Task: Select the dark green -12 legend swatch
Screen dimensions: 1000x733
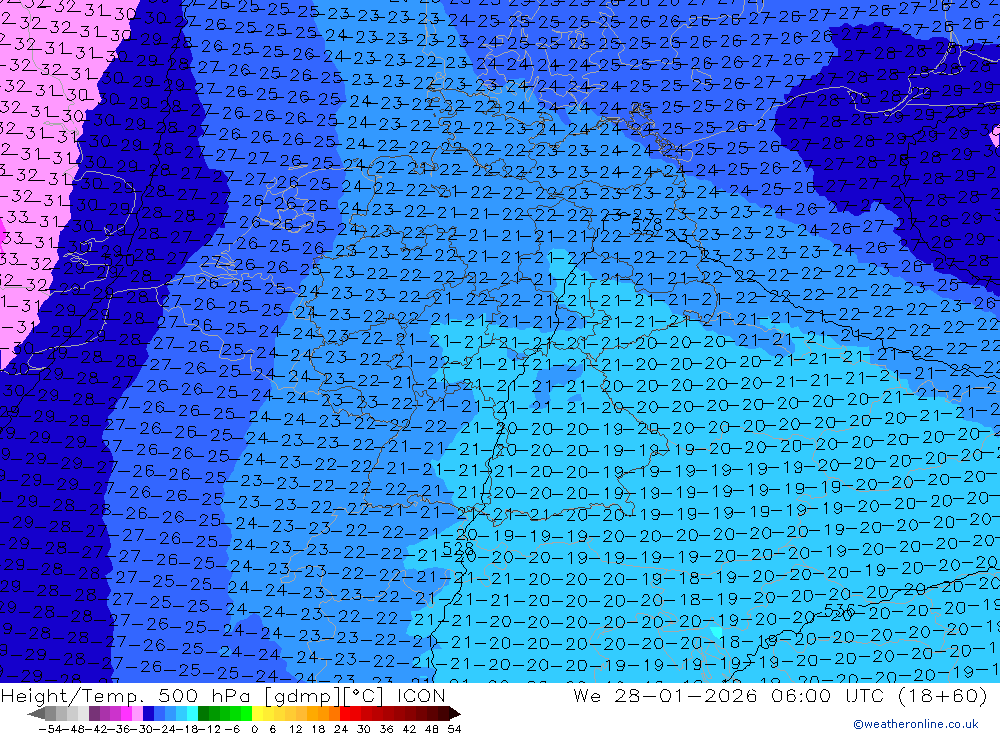Action: click(x=203, y=713)
